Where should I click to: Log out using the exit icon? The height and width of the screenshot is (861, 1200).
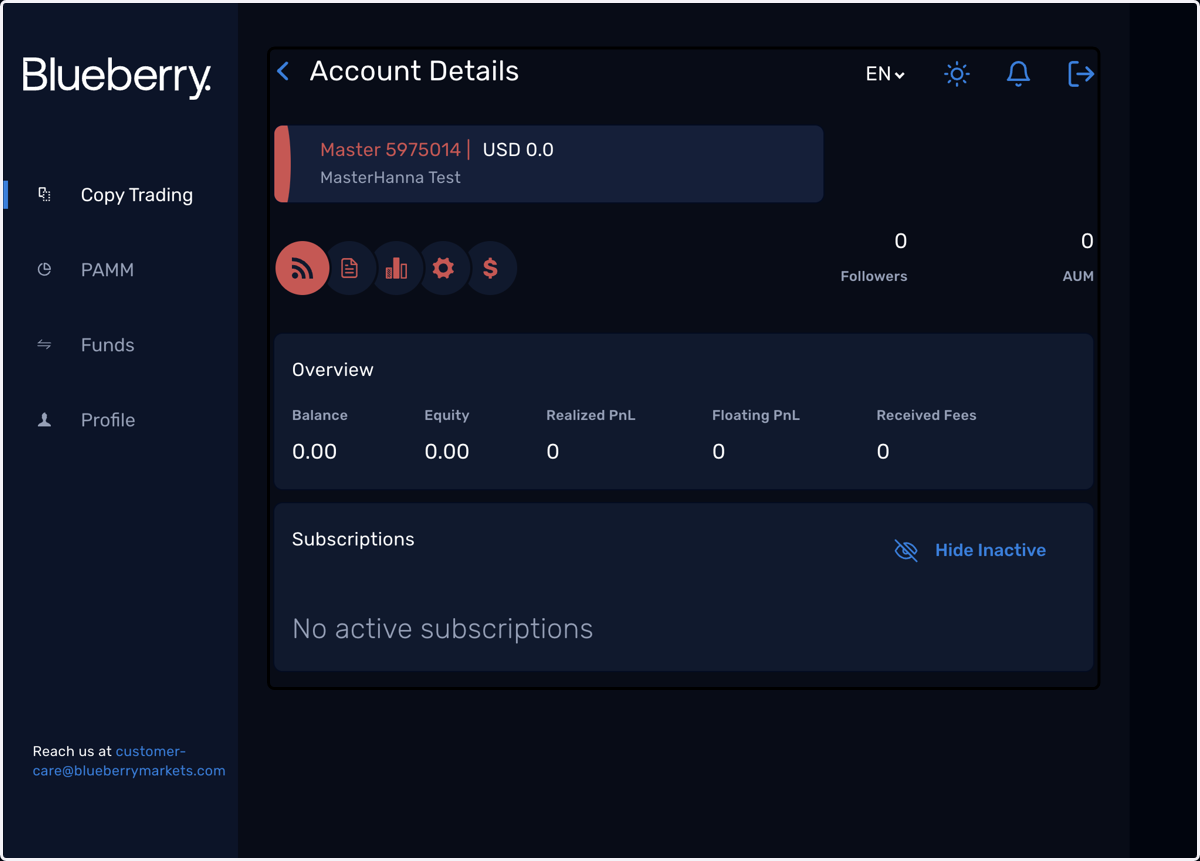[1081, 74]
